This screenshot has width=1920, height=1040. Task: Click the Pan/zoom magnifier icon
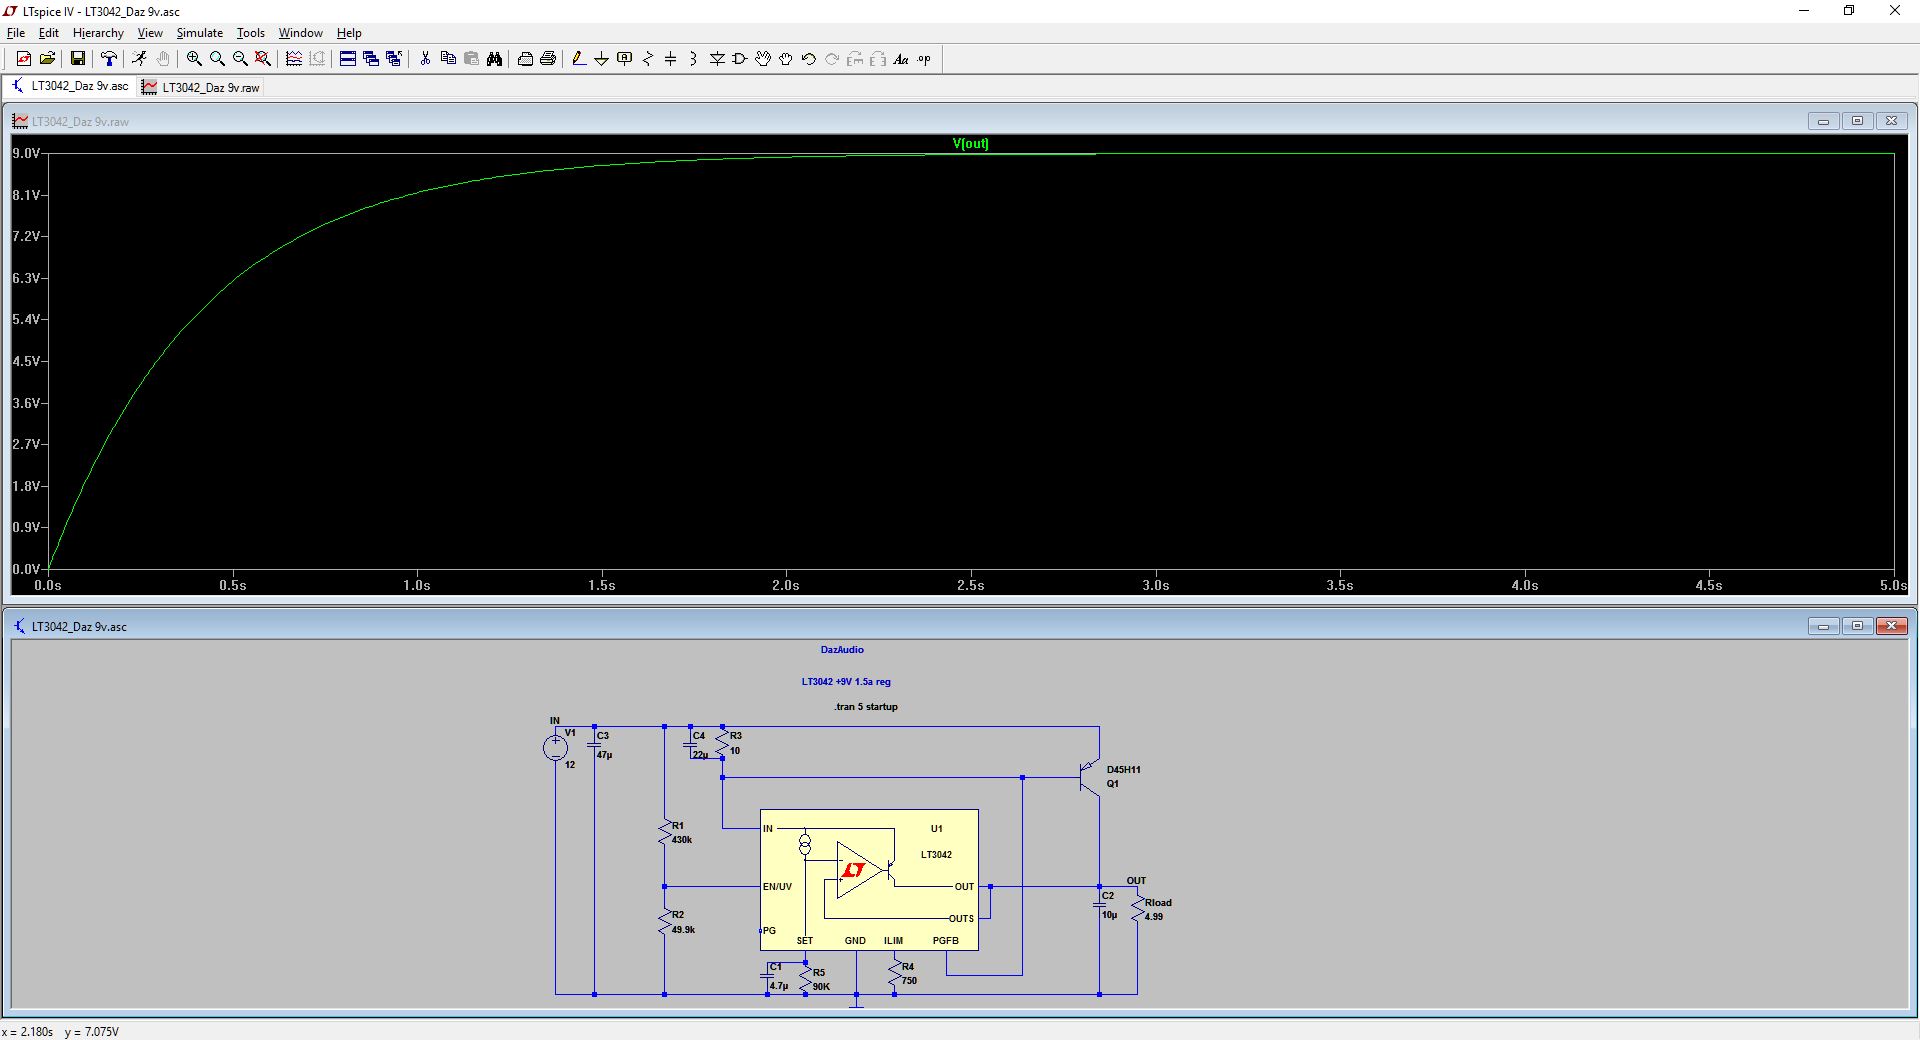click(x=217, y=59)
